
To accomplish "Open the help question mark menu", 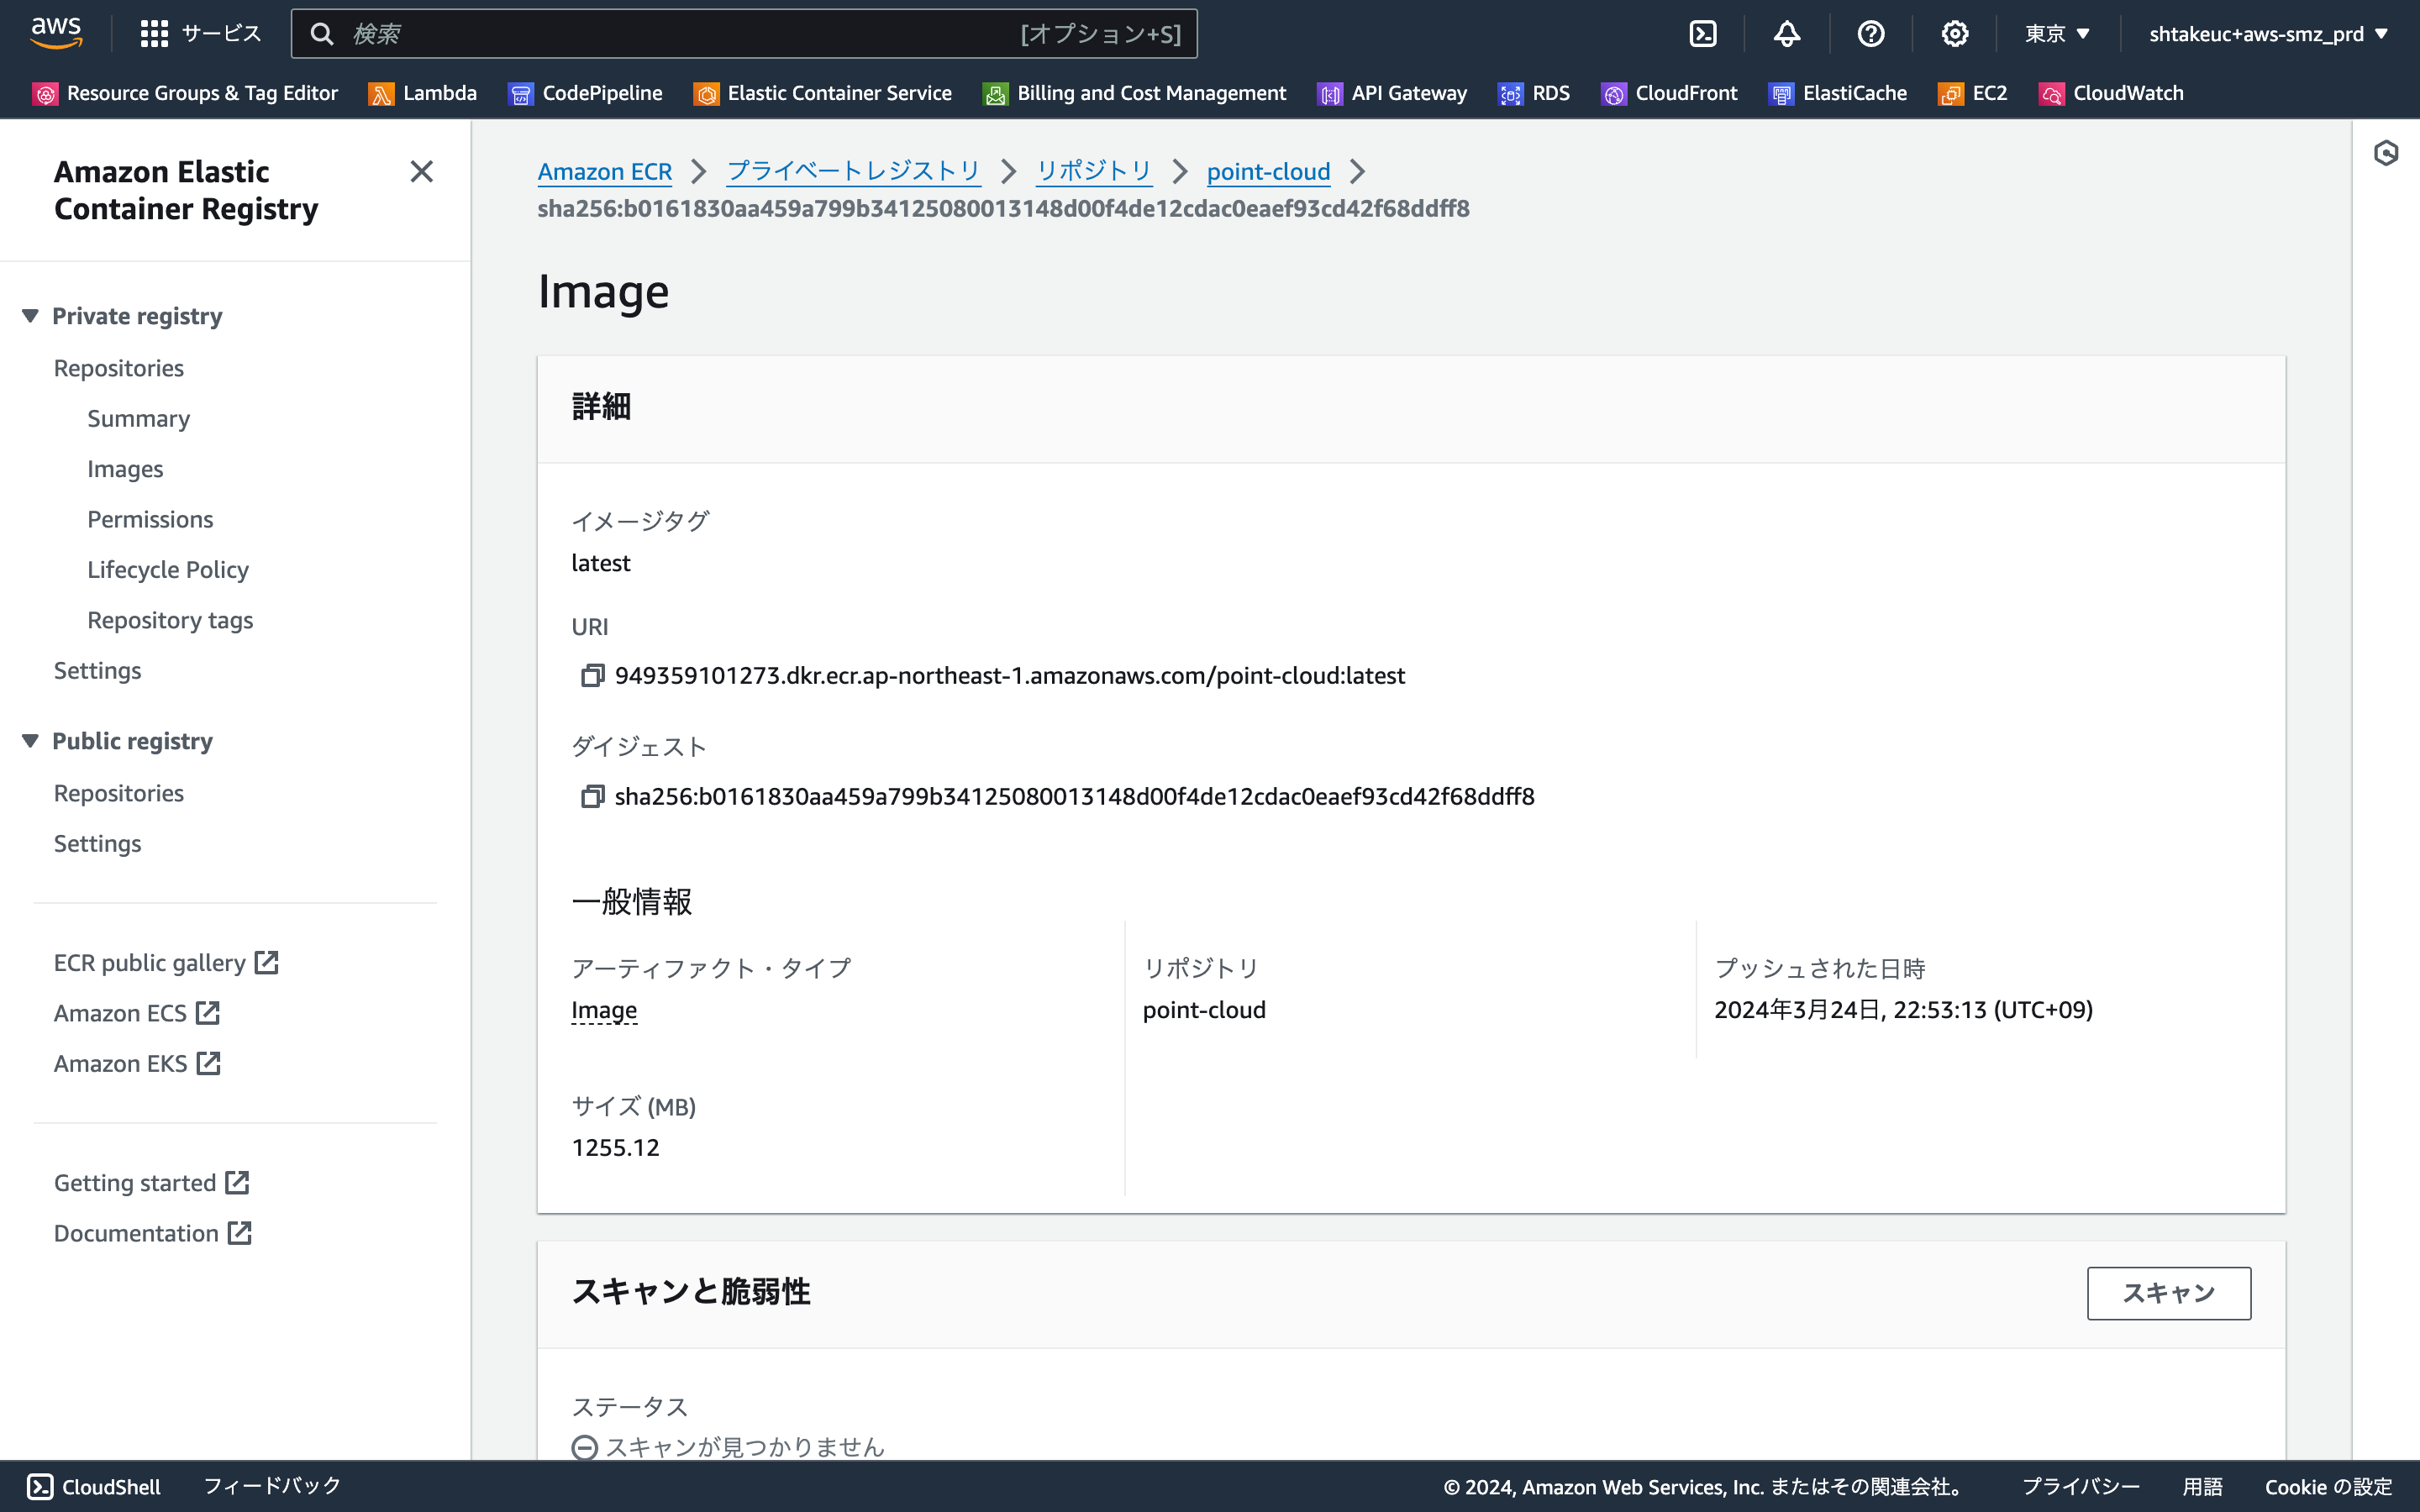I will (1871, 34).
